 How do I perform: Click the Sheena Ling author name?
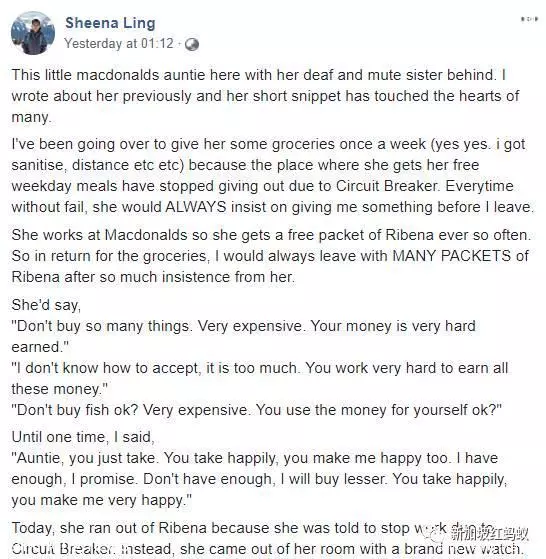(110, 23)
